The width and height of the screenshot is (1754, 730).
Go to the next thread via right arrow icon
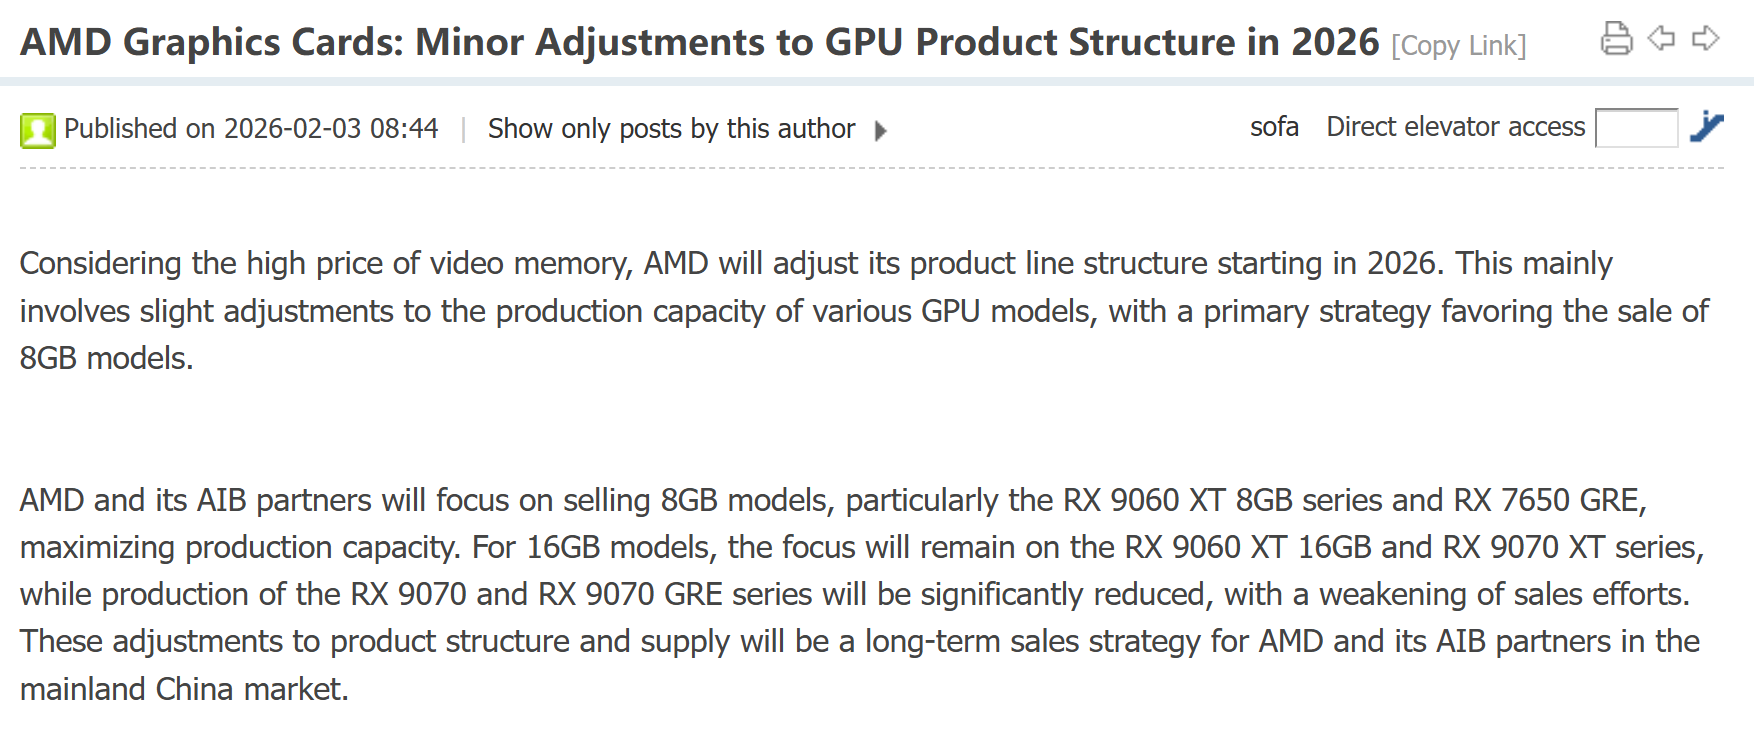(x=1707, y=36)
